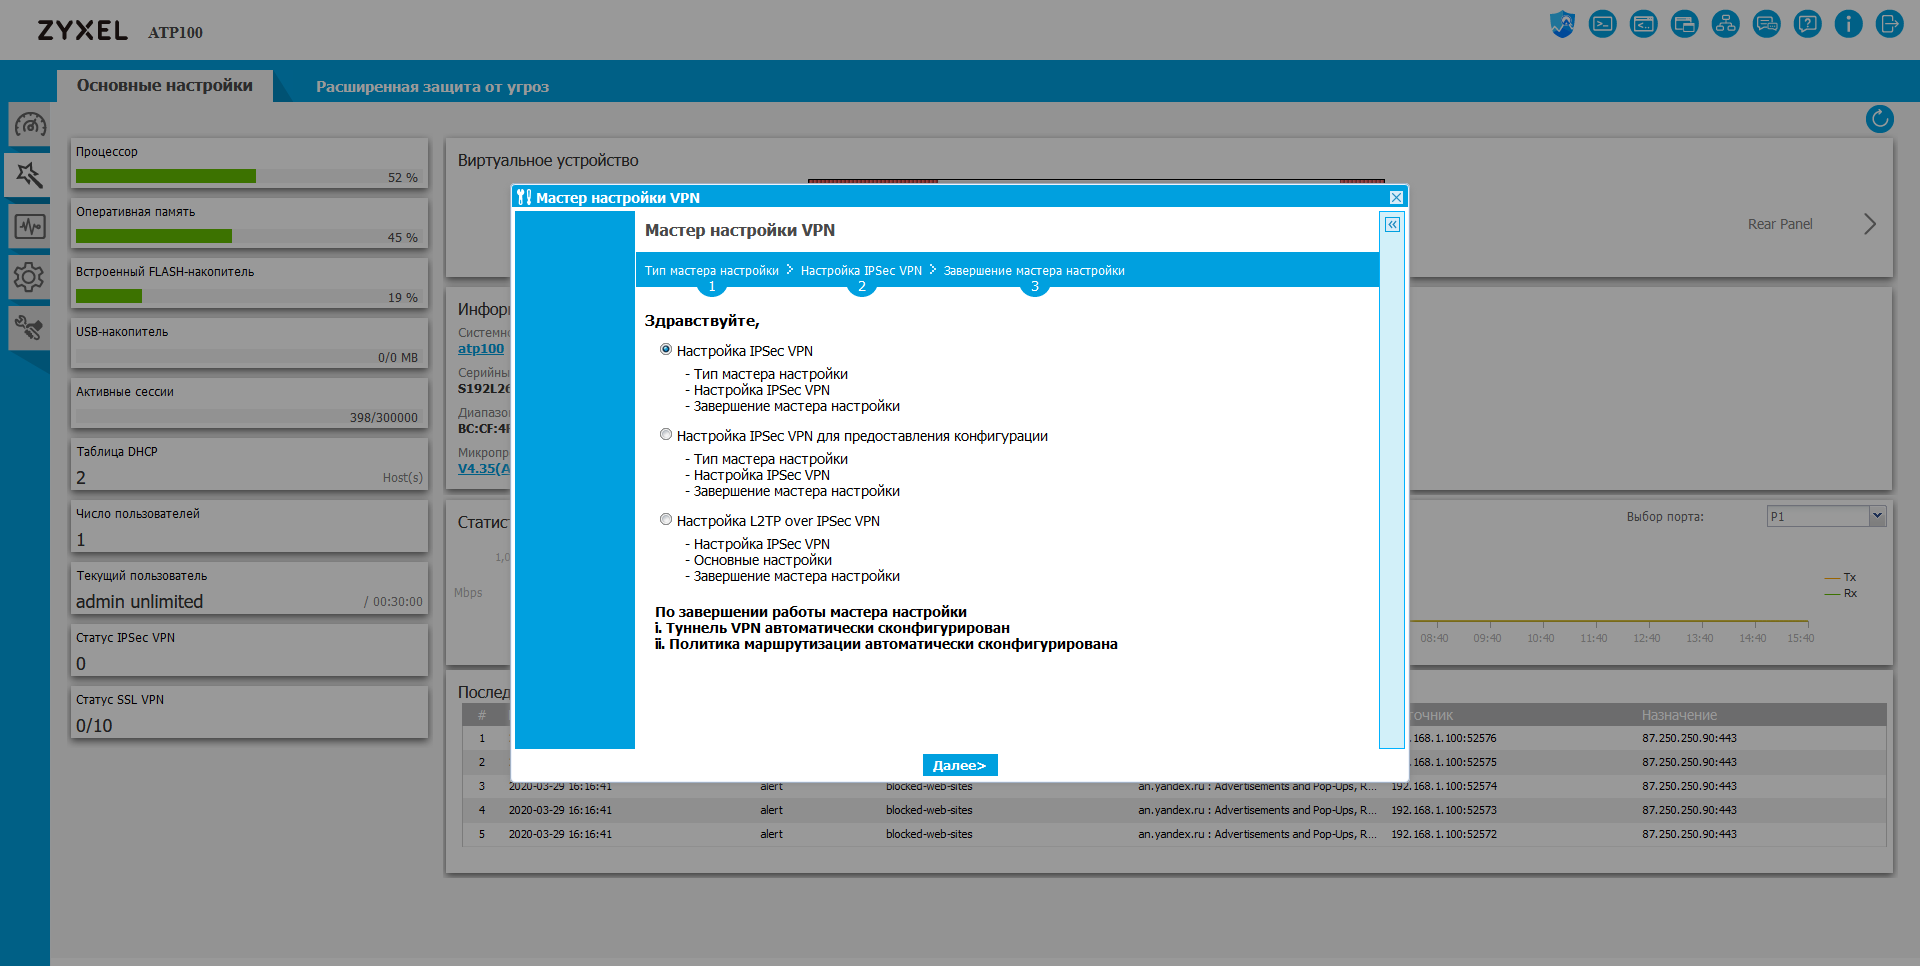1920x966 pixels.
Task: Close the Мастер настройки VPN dialog
Action: 1396,198
